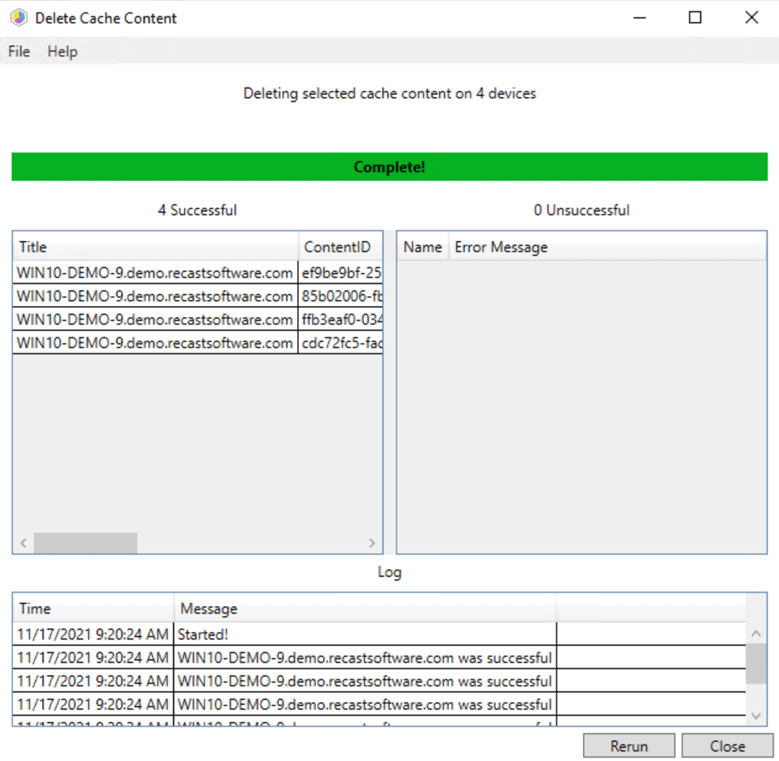Screen dimensions: 779x761
Task: Sort by ContentID column header
Action: pyautogui.click(x=340, y=247)
